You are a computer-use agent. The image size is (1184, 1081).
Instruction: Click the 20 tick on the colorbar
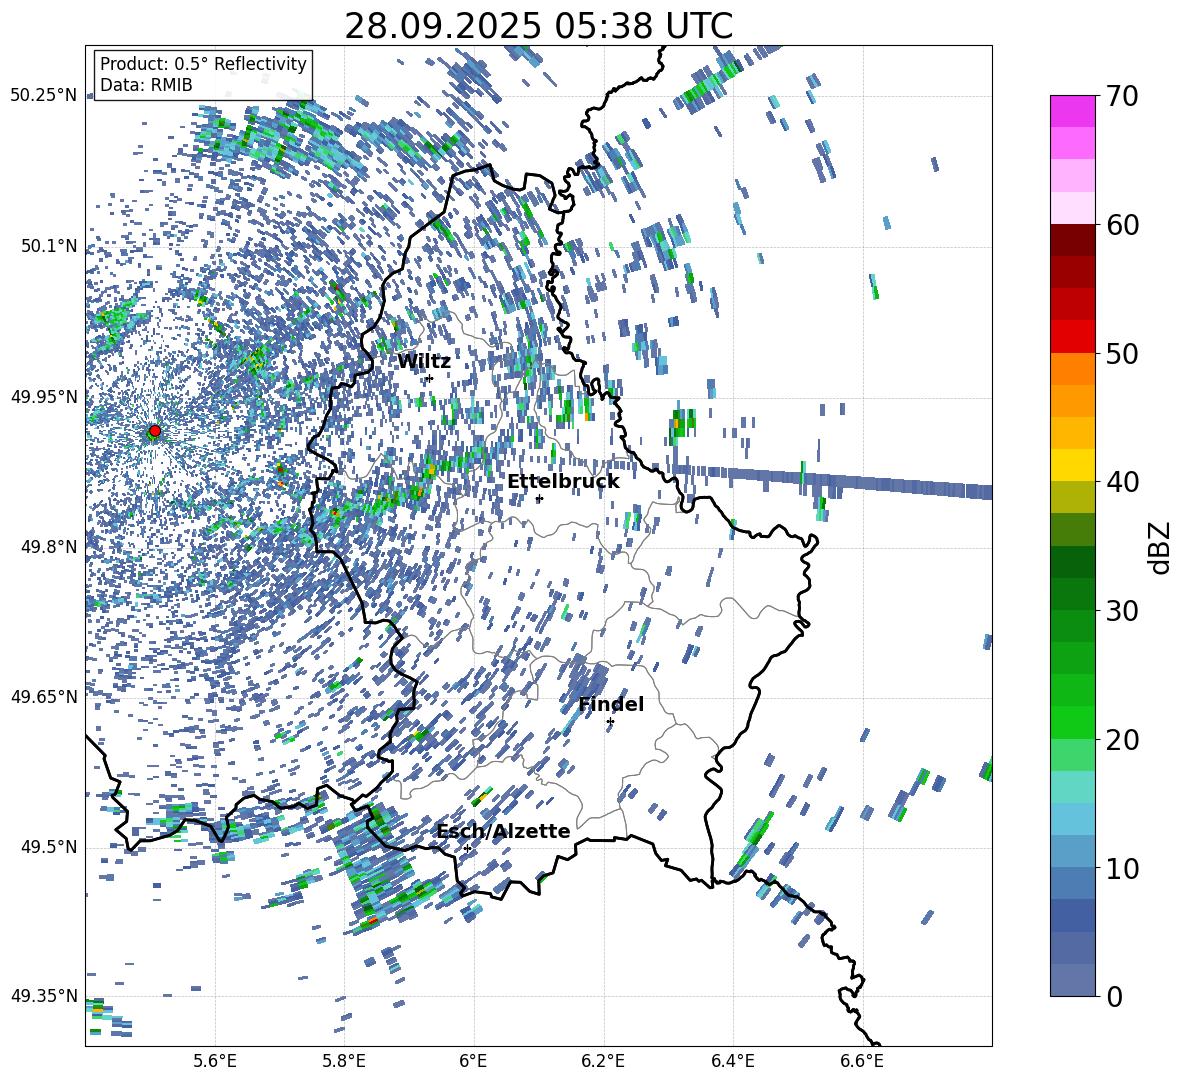(1122, 739)
